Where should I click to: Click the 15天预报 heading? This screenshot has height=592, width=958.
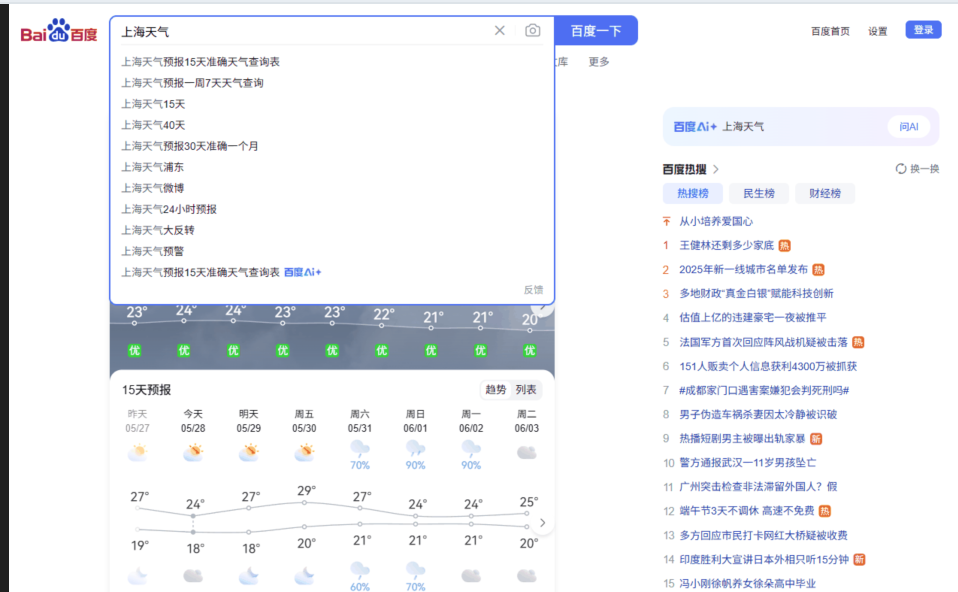(146, 390)
